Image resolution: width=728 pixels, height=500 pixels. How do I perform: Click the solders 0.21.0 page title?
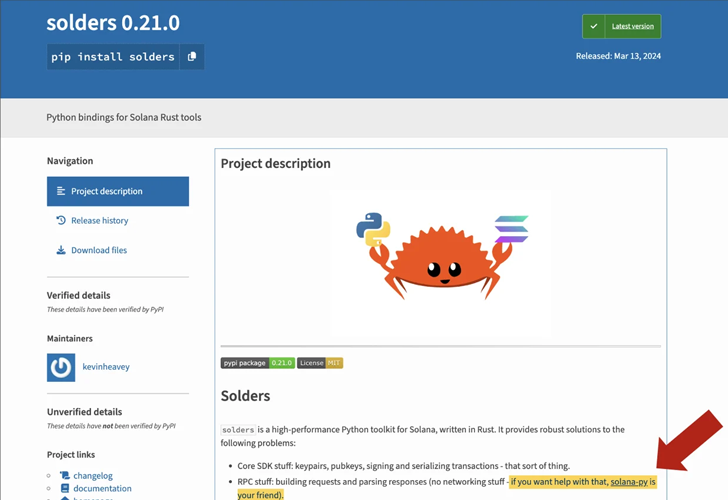[113, 22]
